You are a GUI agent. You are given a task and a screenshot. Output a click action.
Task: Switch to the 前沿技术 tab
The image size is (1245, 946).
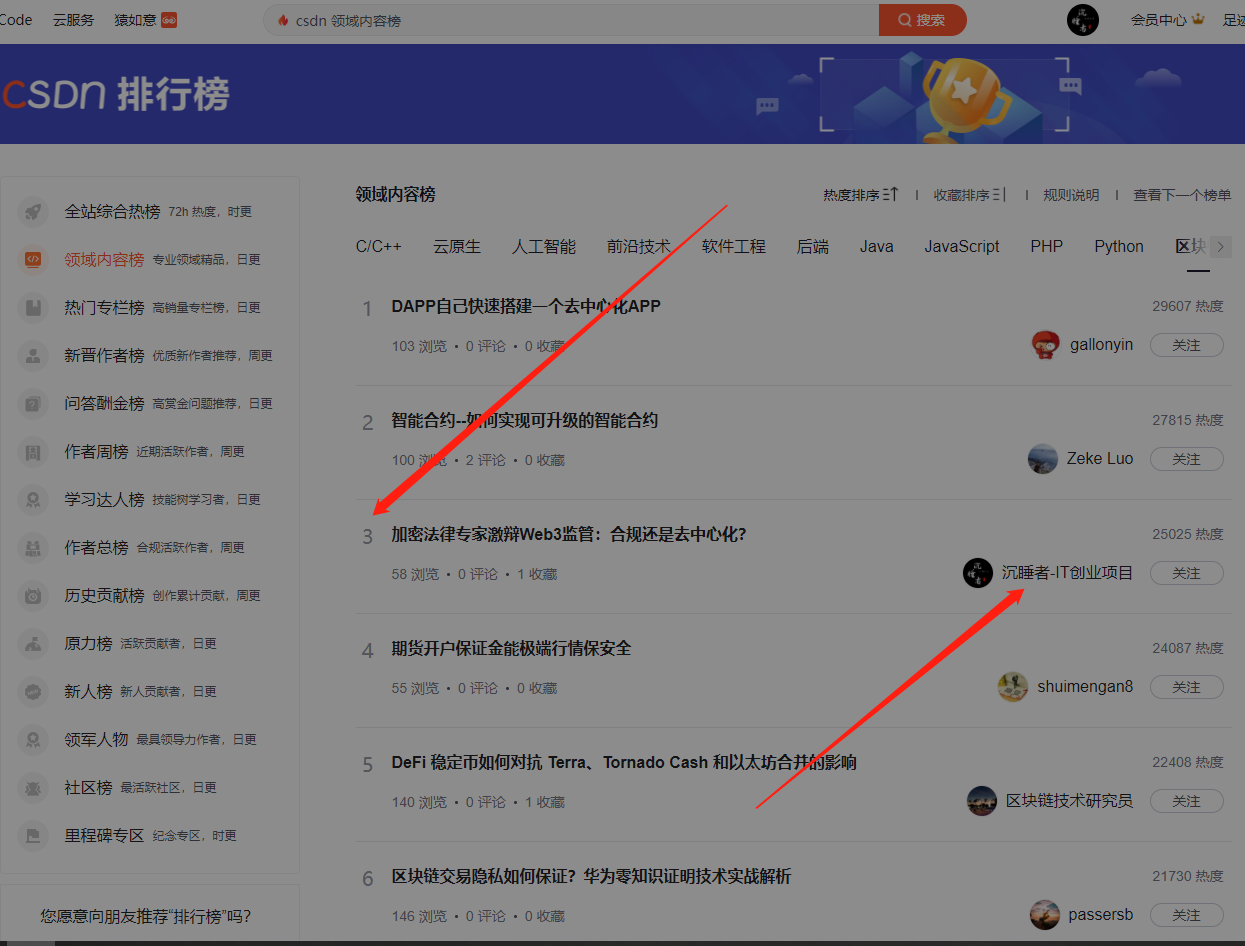point(639,247)
